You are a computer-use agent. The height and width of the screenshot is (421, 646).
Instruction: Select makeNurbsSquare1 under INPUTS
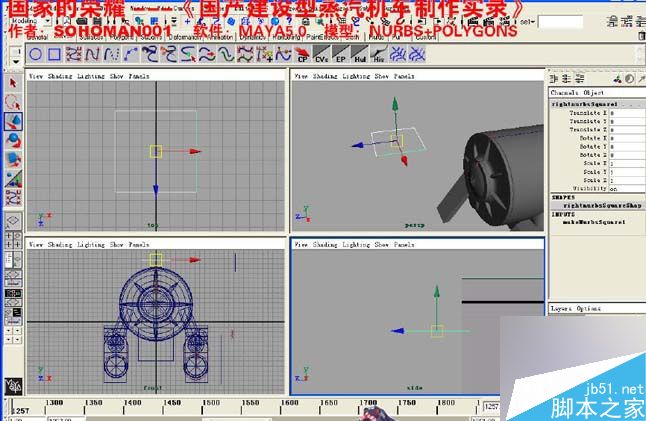point(594,222)
